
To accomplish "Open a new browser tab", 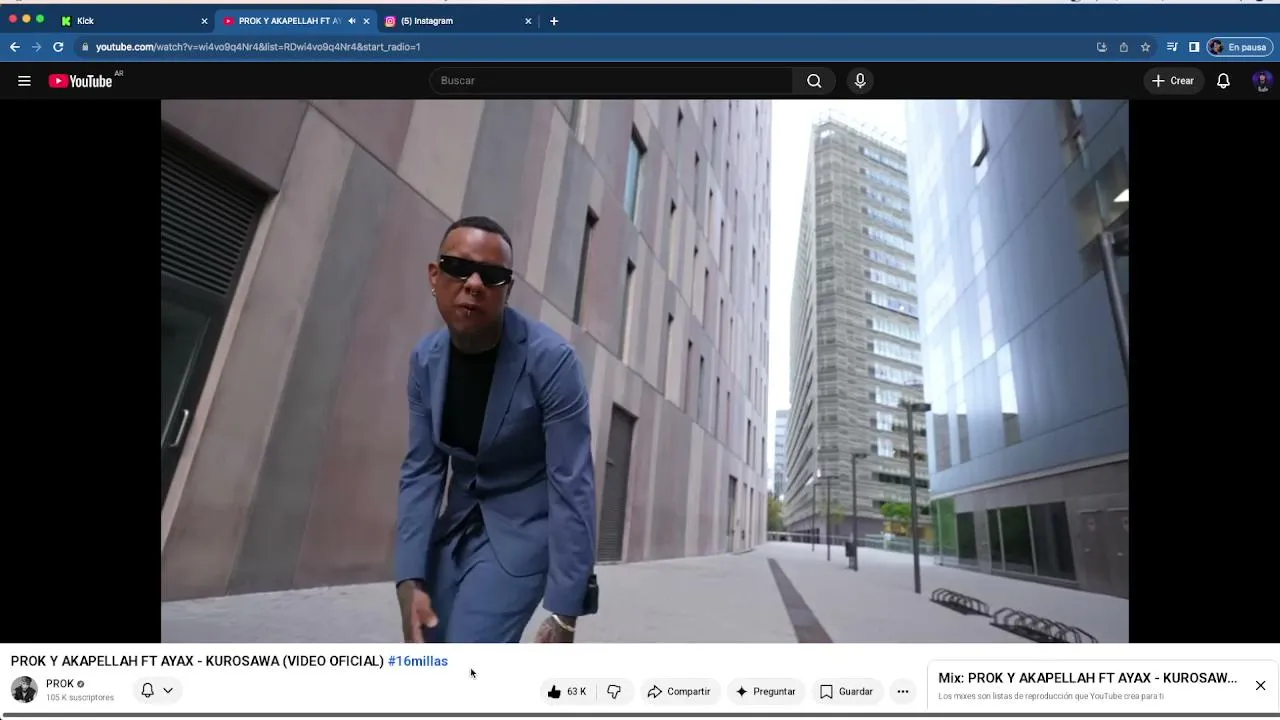I will click(x=554, y=21).
